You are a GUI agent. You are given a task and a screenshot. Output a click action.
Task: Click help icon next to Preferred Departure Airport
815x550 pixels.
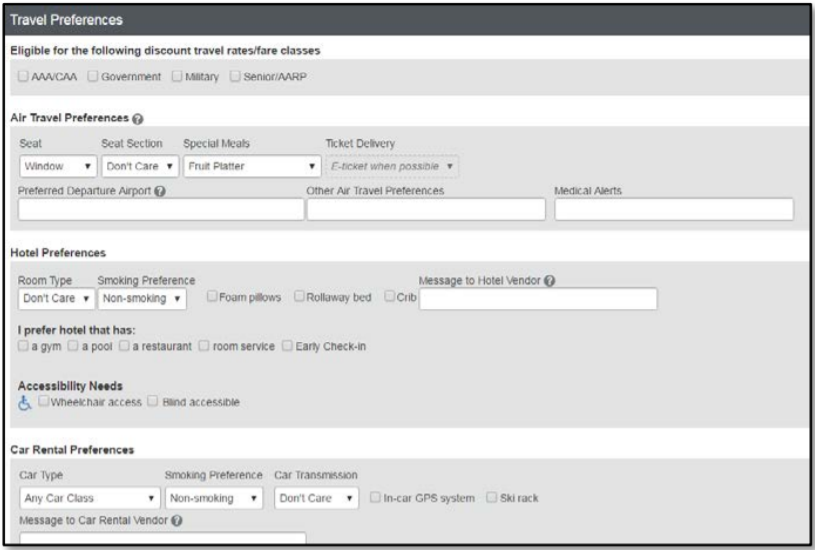tap(159, 191)
